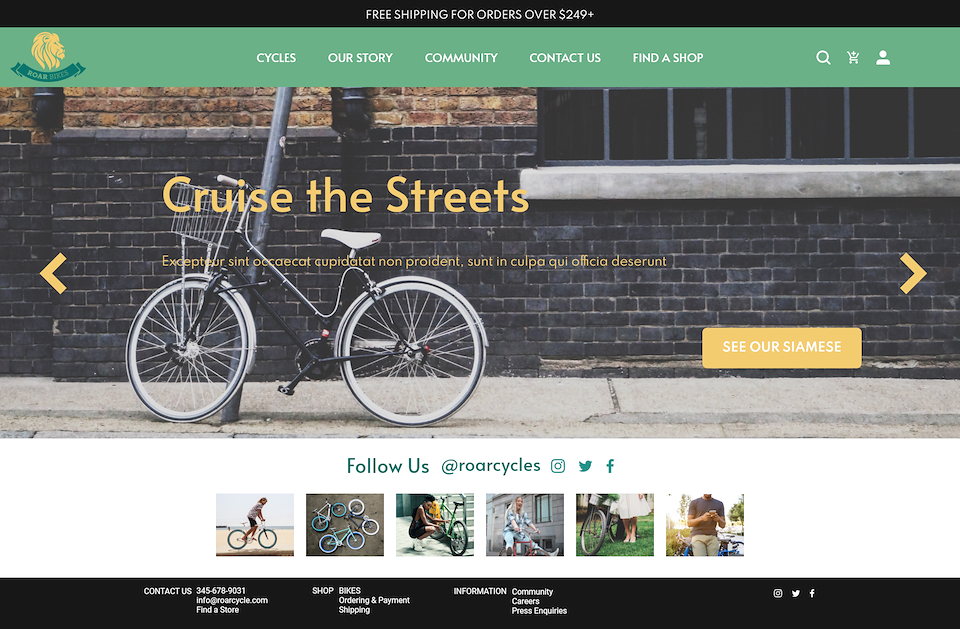Image resolution: width=960 pixels, height=629 pixels.
Task: Open the Cycles menu item
Action: 276,58
